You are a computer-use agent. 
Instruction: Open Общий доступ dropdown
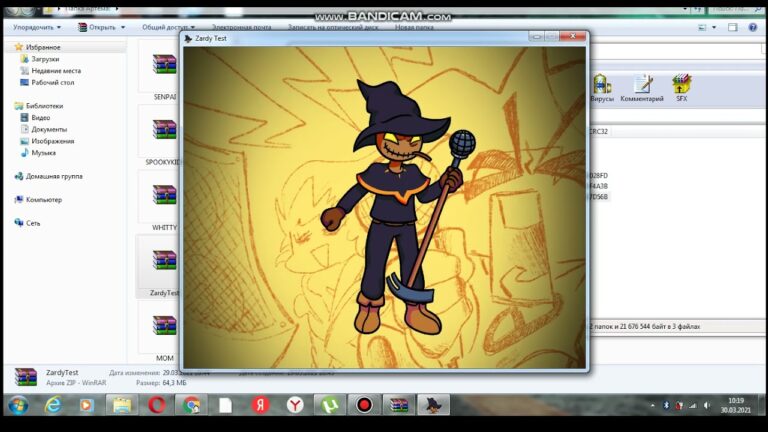click(168, 27)
